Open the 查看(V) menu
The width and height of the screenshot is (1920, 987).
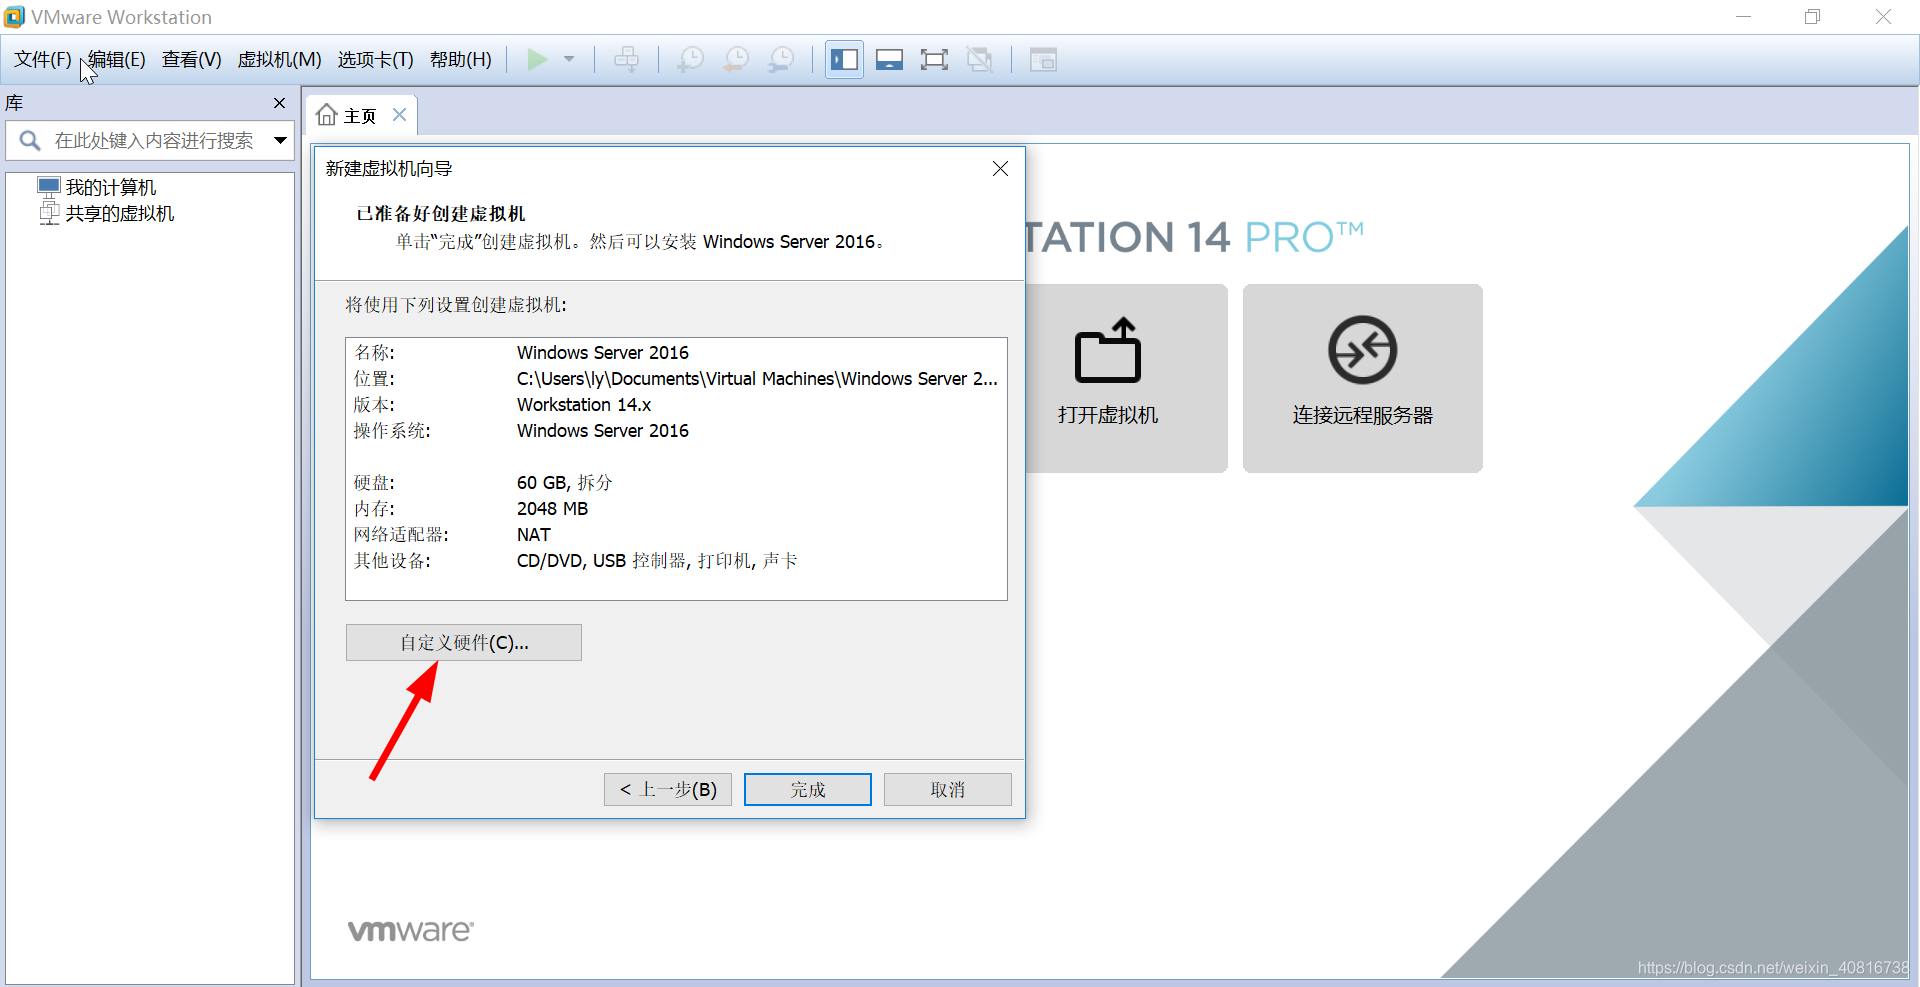tap(191, 60)
